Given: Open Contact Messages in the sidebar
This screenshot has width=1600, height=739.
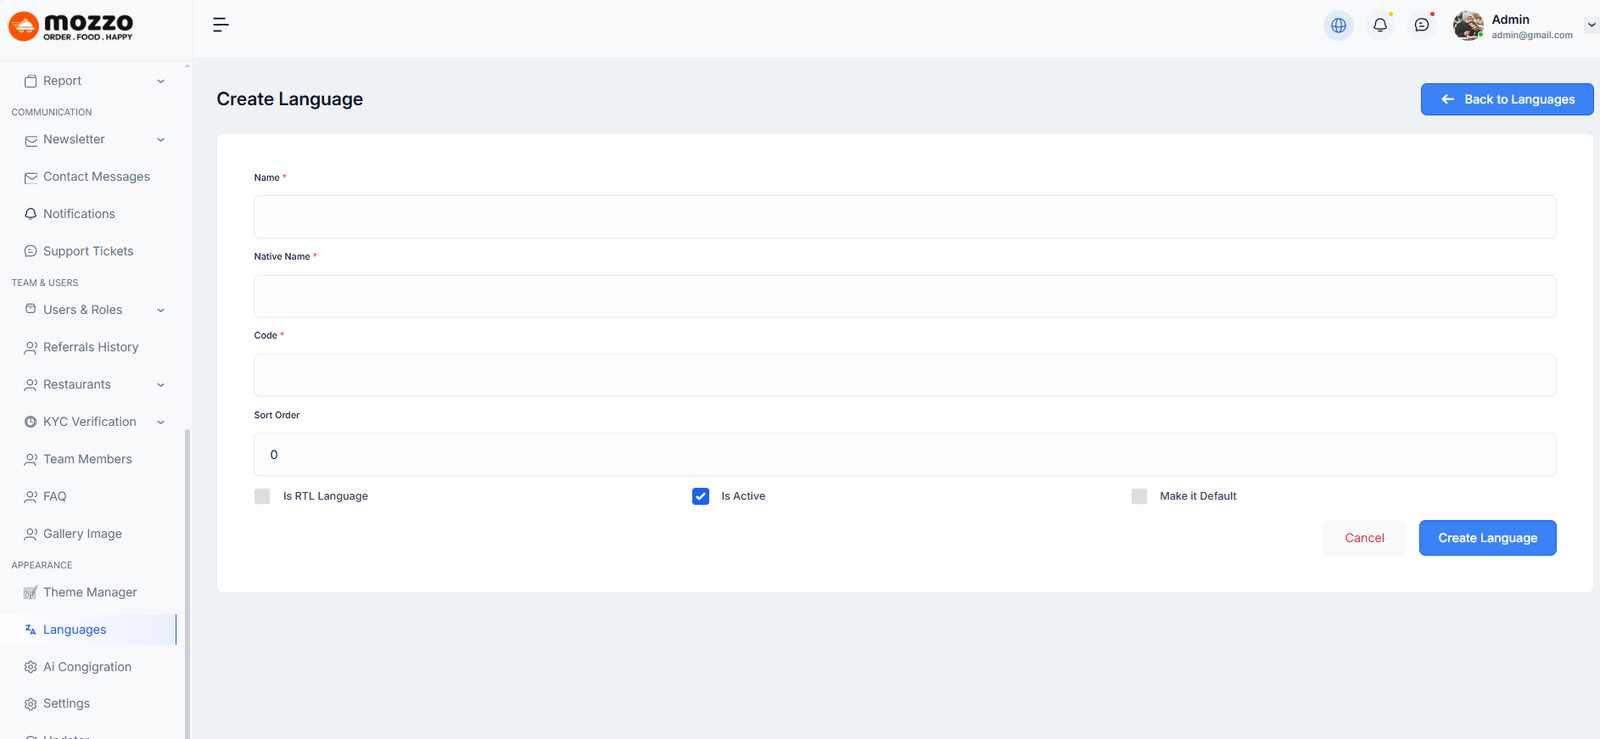Looking at the screenshot, I should pos(96,177).
